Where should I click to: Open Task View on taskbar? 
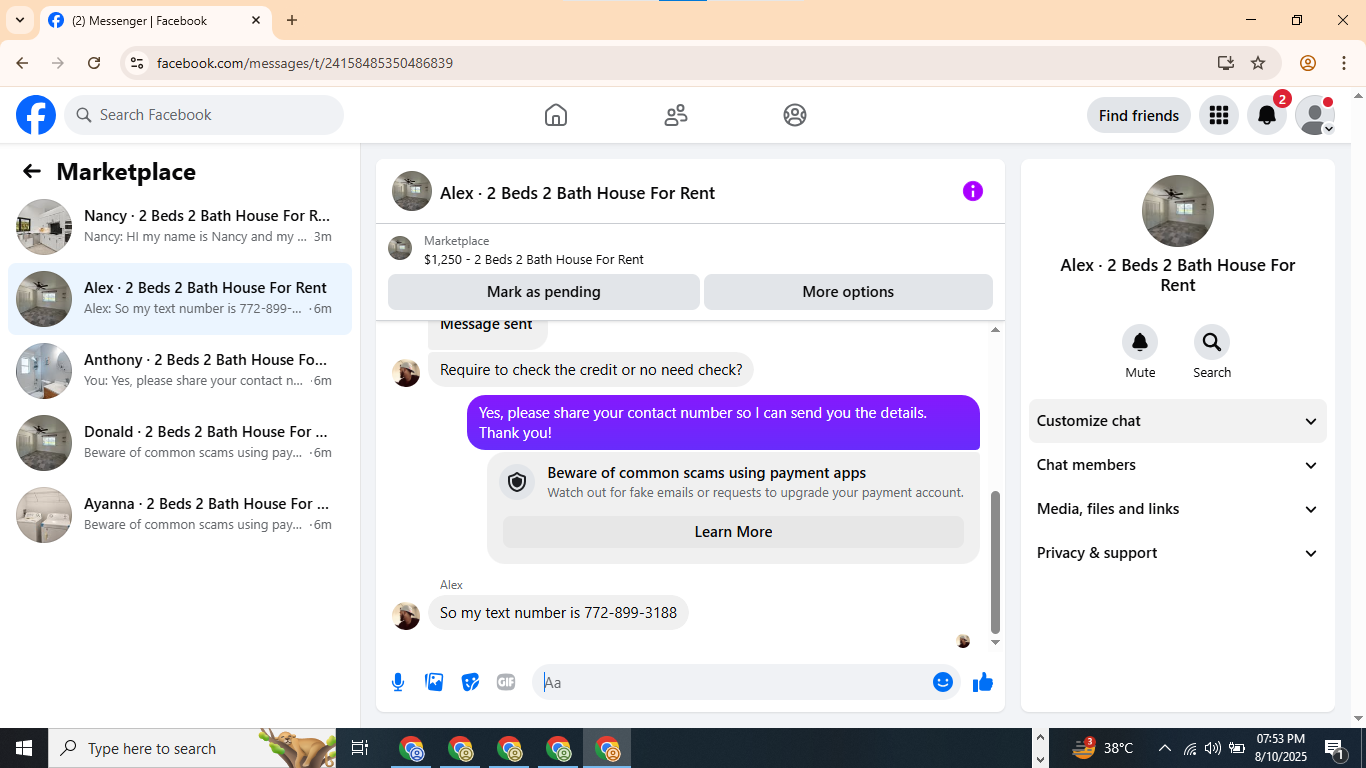click(x=360, y=748)
